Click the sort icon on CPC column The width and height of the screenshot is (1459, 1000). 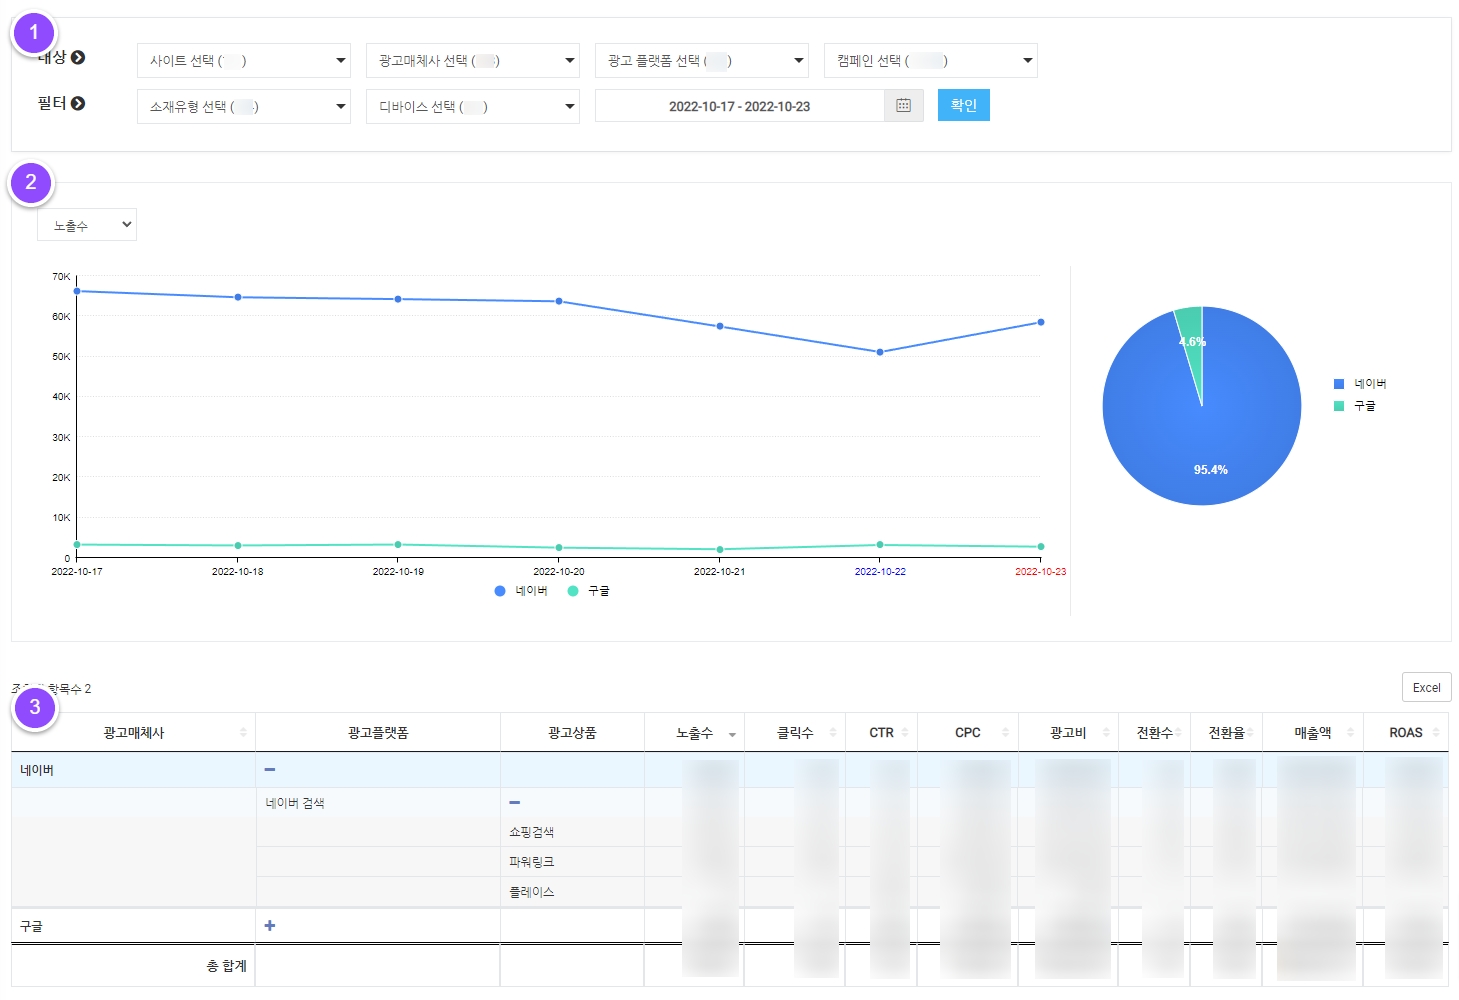1005,733
